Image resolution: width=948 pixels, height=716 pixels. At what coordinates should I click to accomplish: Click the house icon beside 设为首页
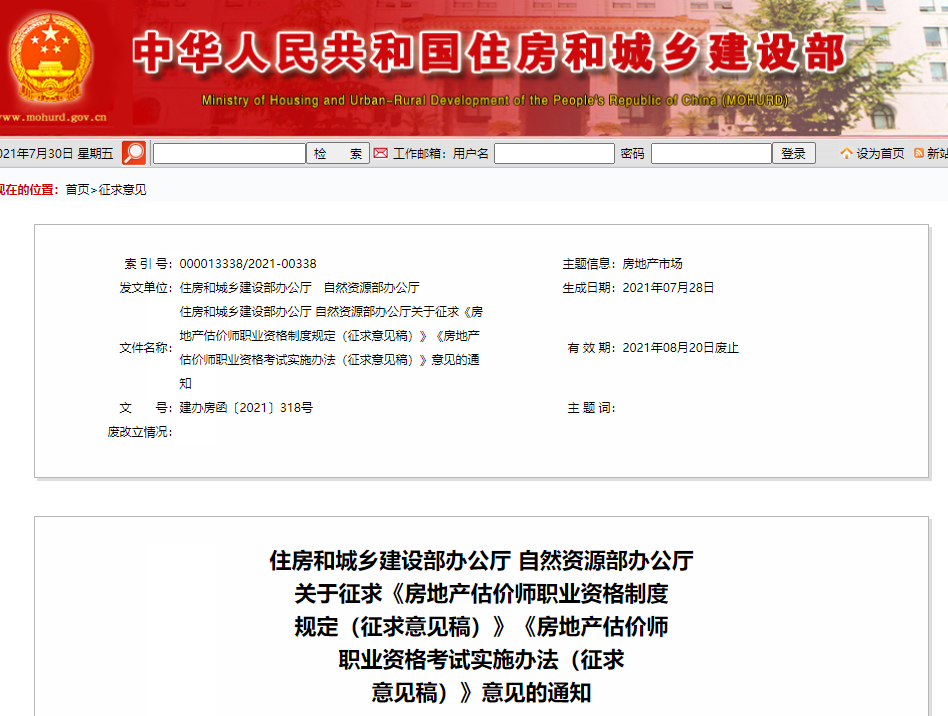tap(846, 154)
